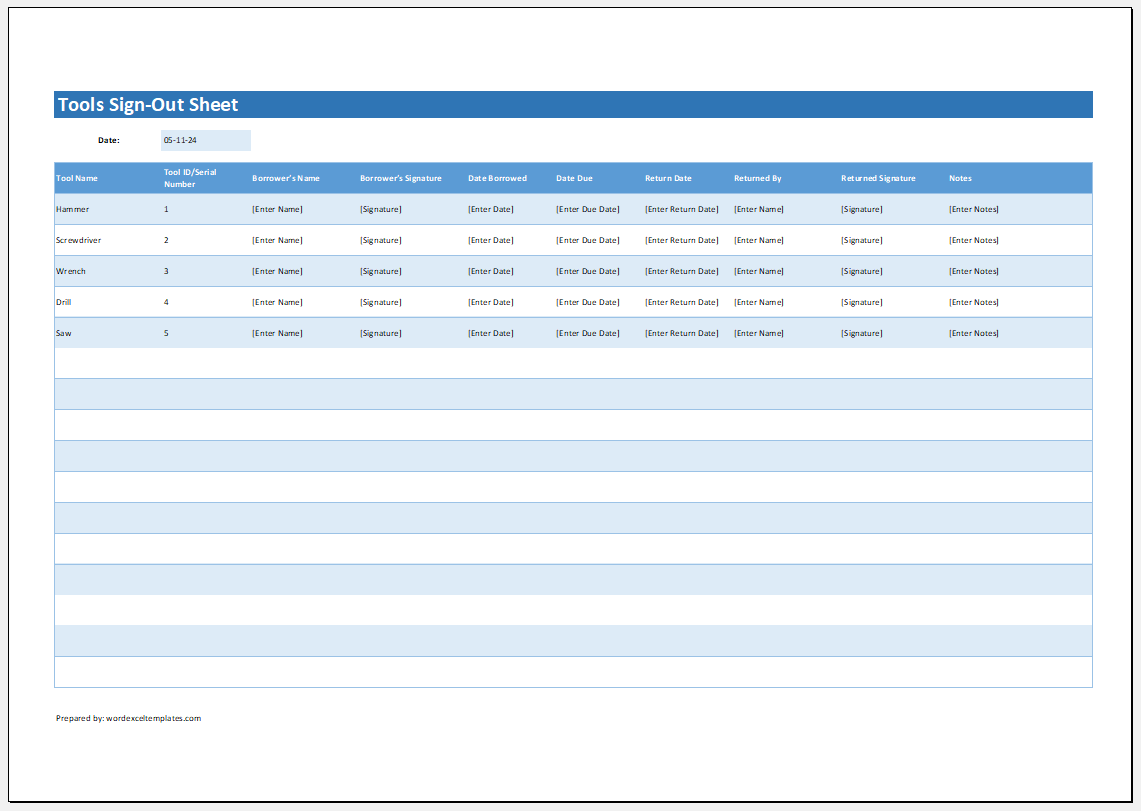Screen dimensions: 1141x811
Task: Select [Enter Notes] in the Saw row
Action: tap(974, 333)
